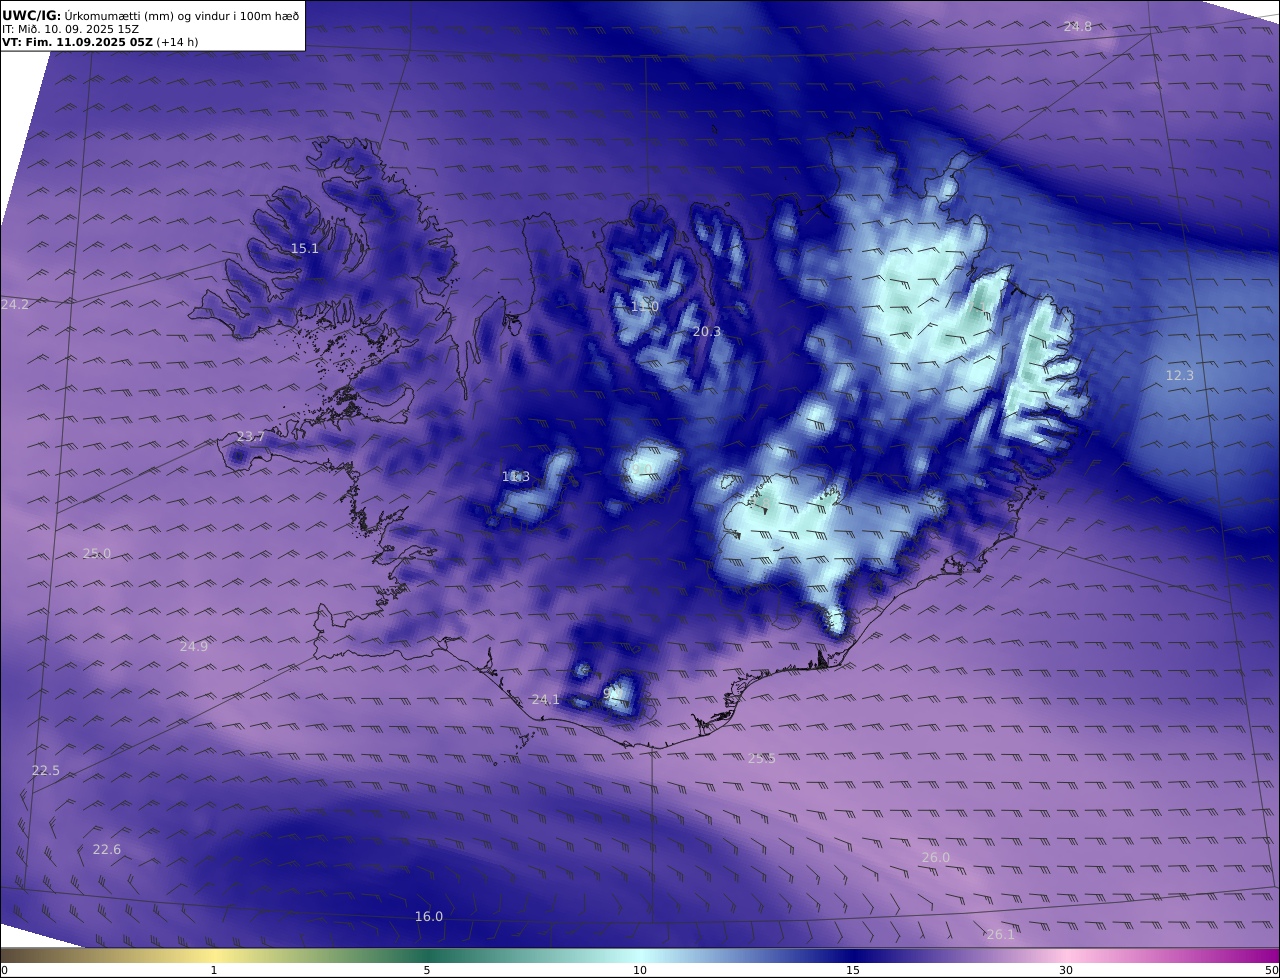
Task: Click the 25.0 value on the map
Action: (97, 553)
